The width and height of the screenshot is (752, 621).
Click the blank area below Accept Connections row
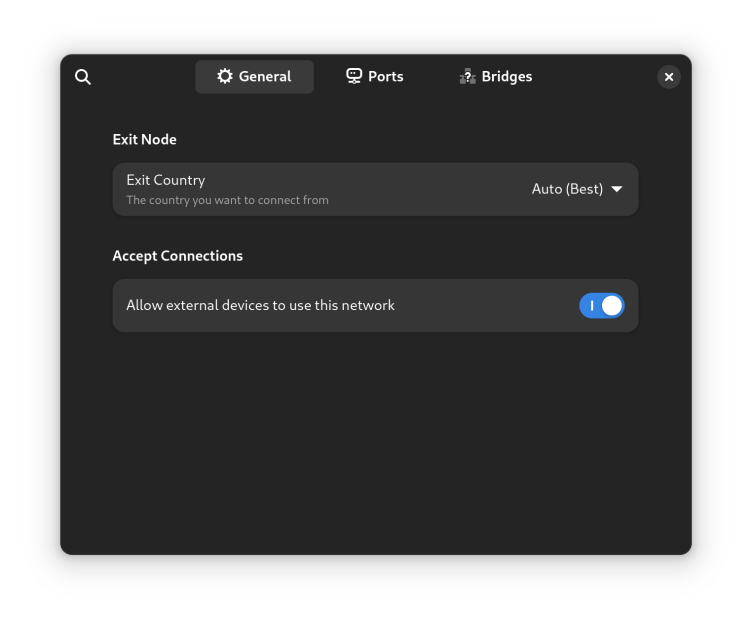point(375,440)
